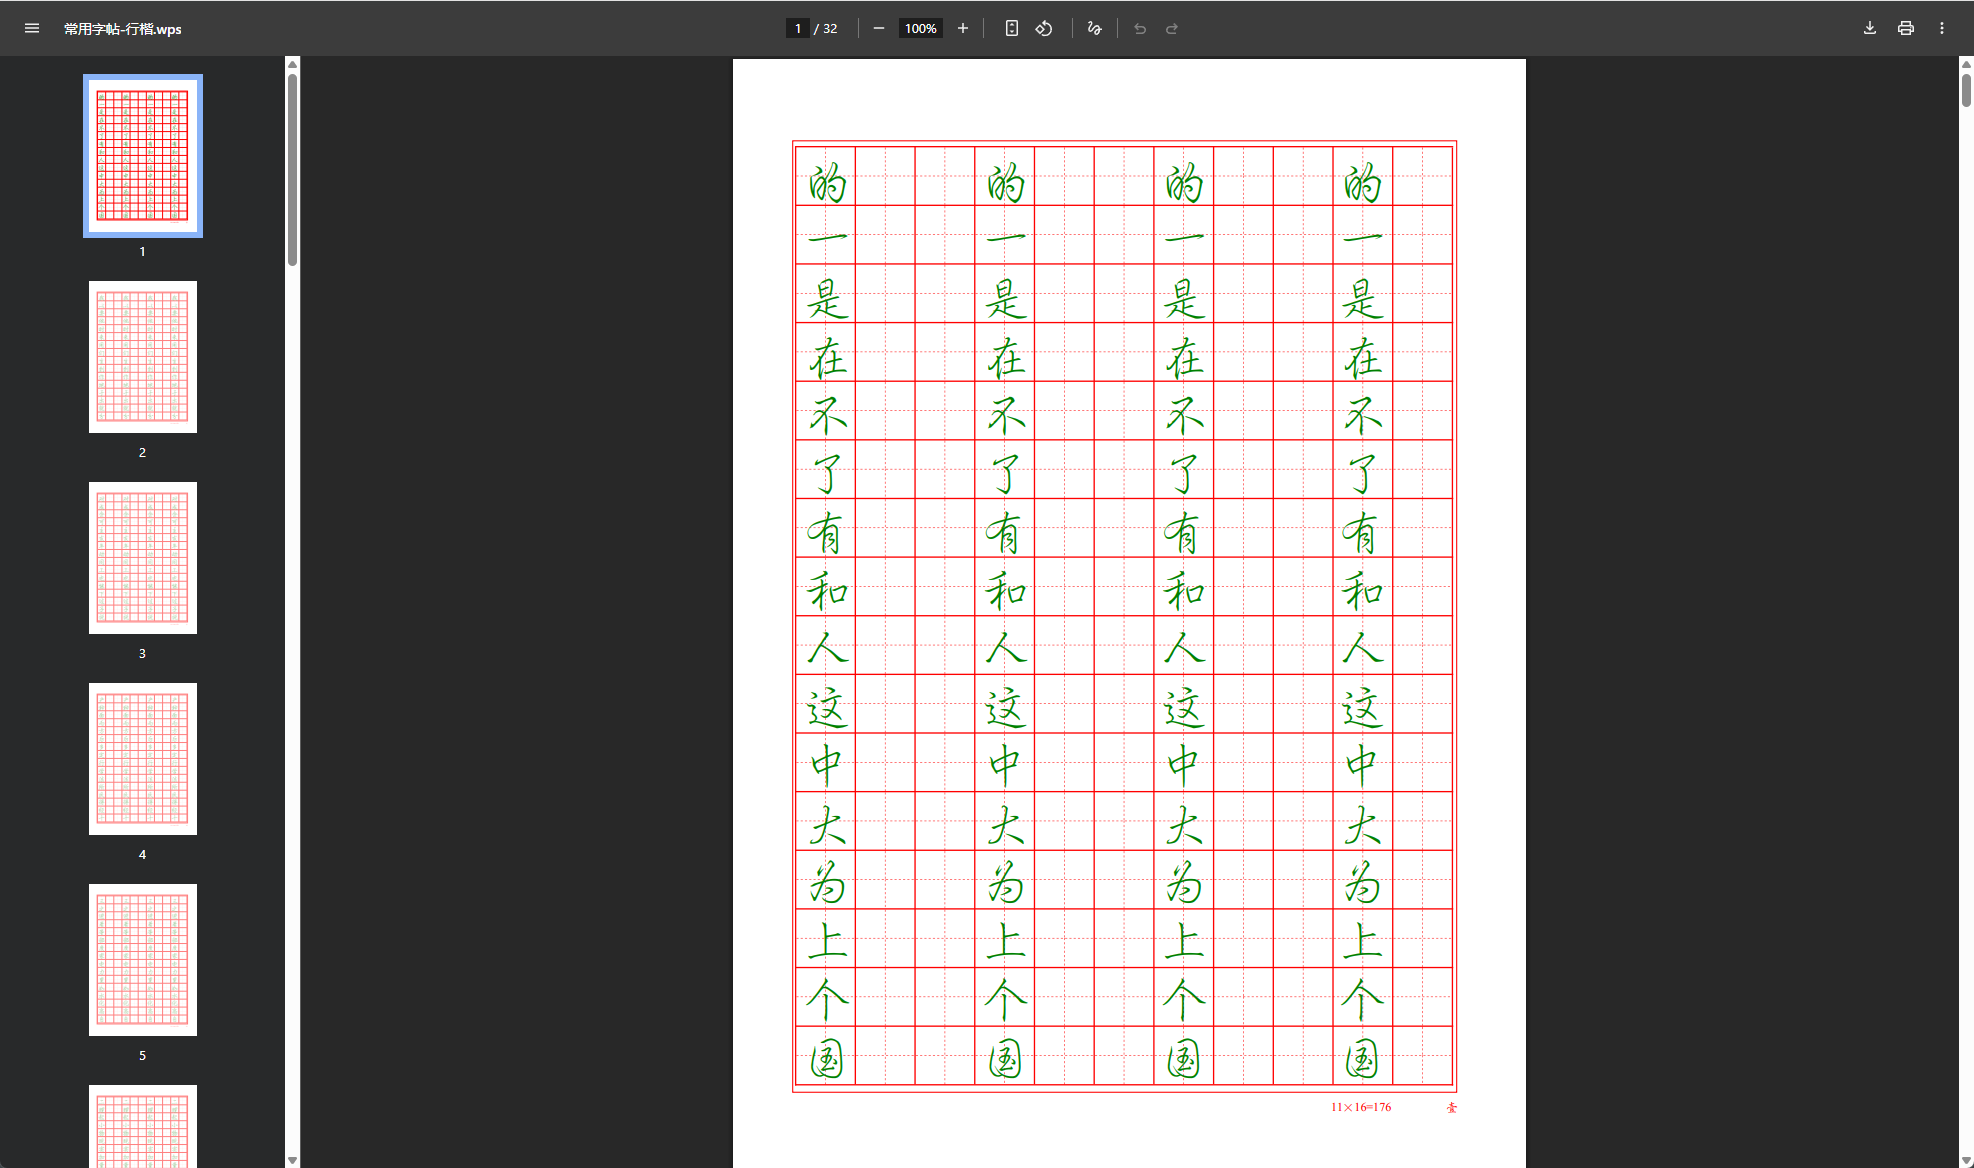Select page 5 thumbnail
1974x1168 pixels.
tap(143, 960)
